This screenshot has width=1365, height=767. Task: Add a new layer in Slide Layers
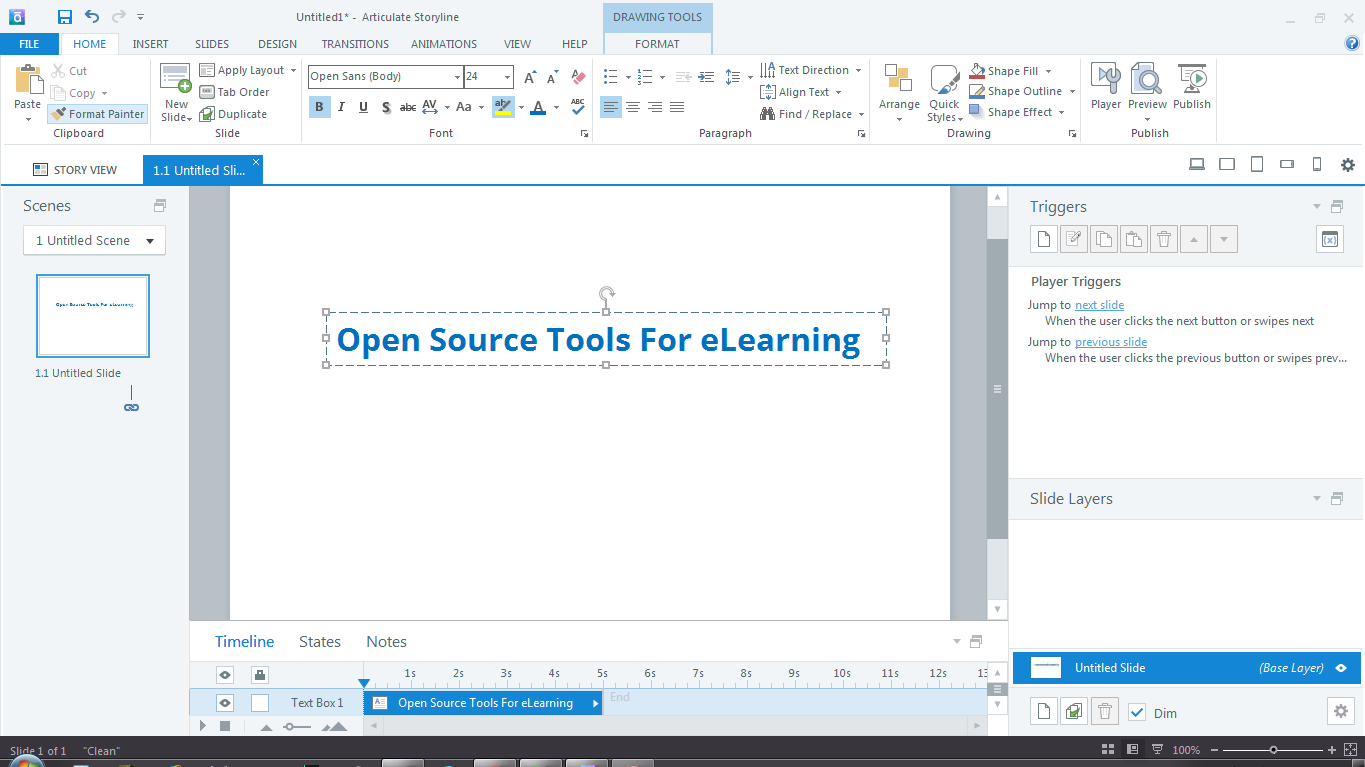coord(1044,712)
